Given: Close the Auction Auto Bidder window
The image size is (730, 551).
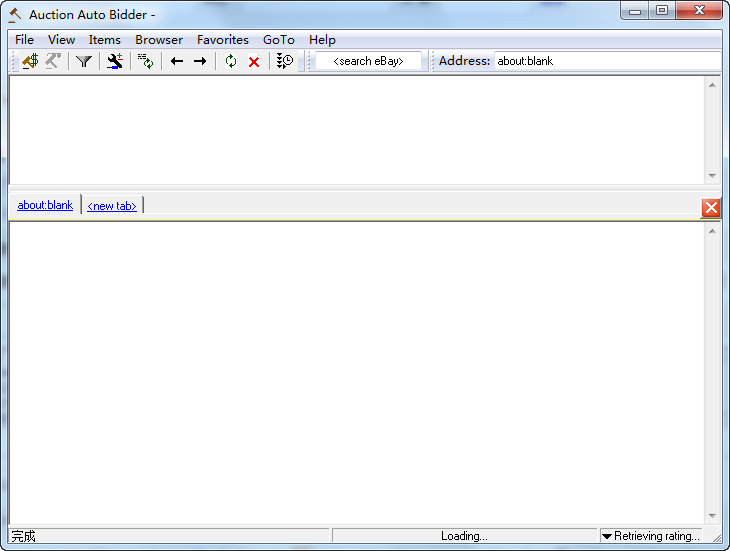Looking at the screenshot, I should pyautogui.click(x=699, y=11).
